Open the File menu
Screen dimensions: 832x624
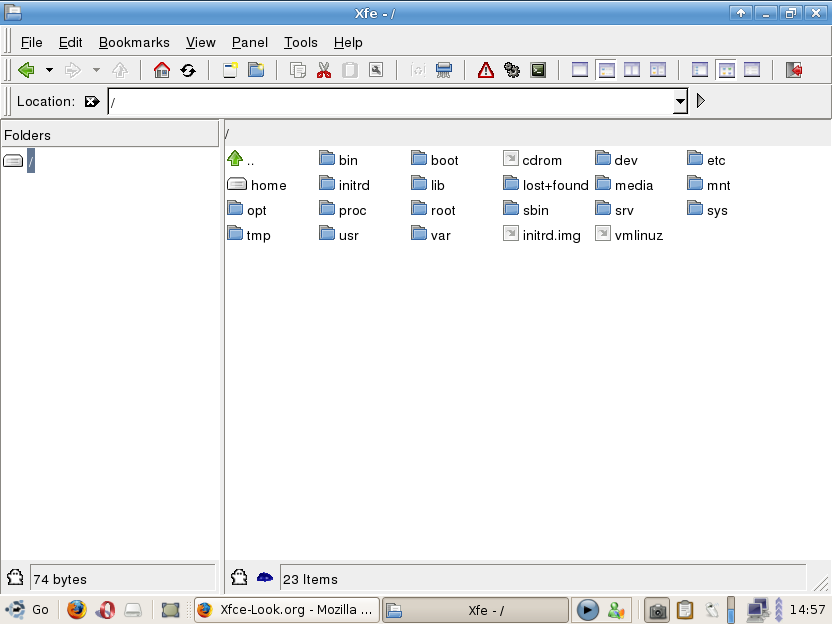pos(31,42)
